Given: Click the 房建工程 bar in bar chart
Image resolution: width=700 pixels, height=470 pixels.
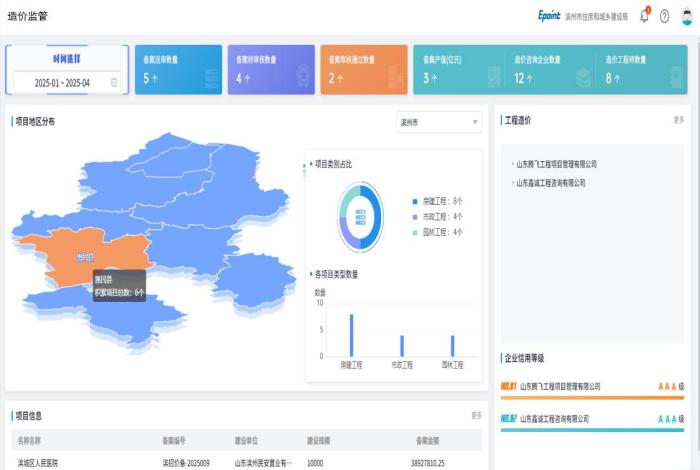Looking at the screenshot, I should 352,335.
